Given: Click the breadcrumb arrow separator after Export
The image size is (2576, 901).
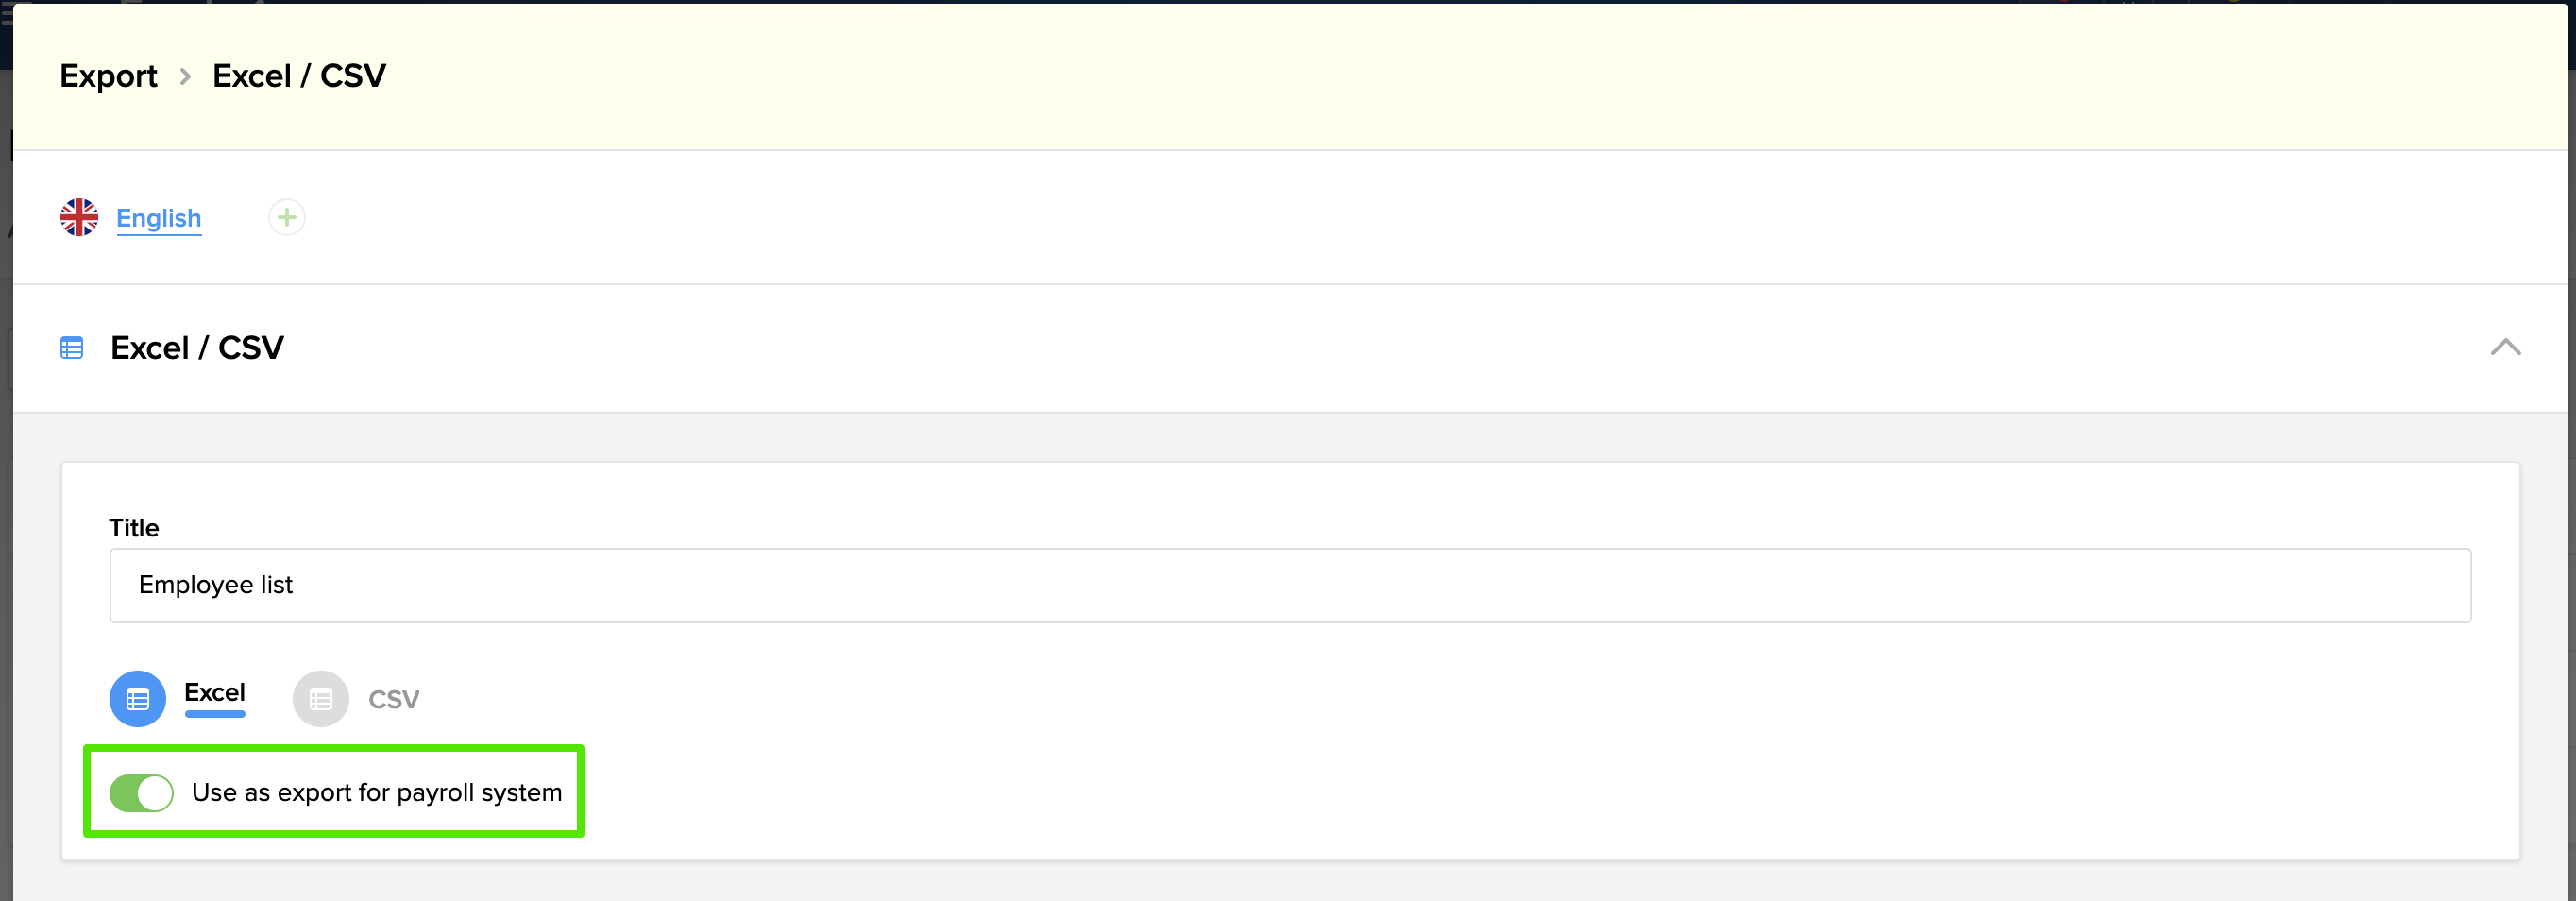Looking at the screenshot, I should tap(185, 76).
